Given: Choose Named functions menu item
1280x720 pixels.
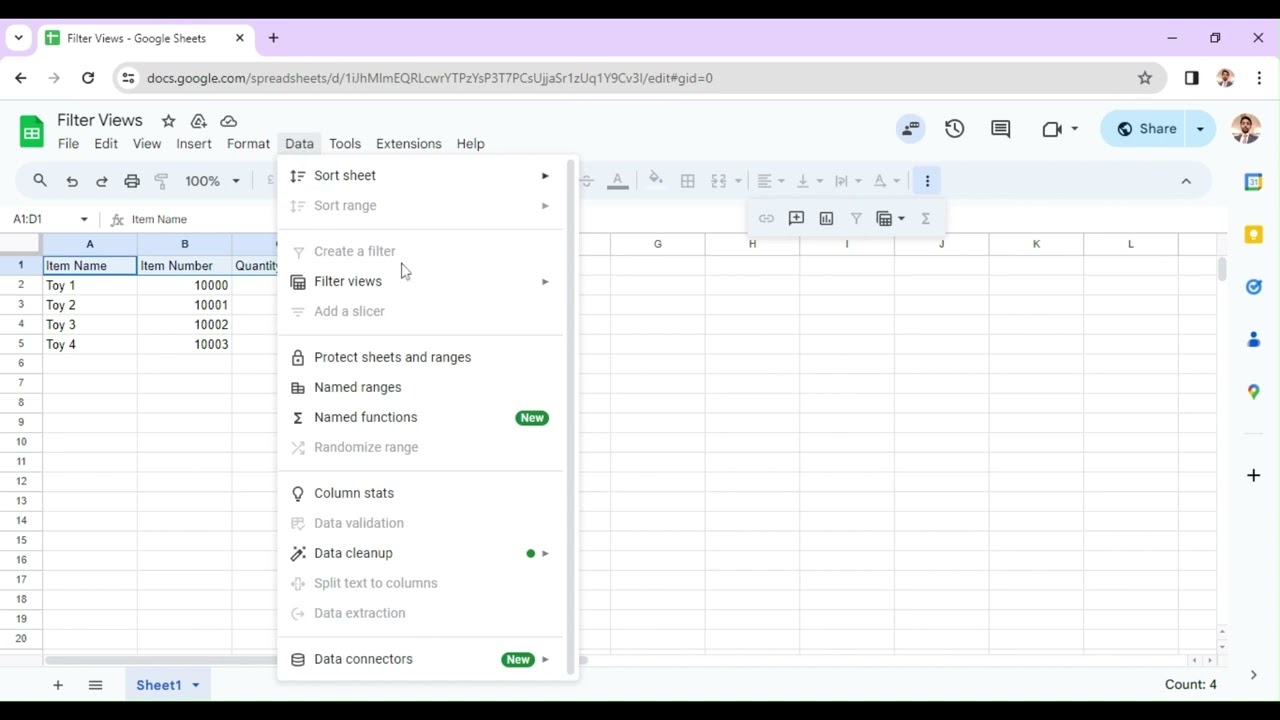Looking at the screenshot, I should (421, 417).
